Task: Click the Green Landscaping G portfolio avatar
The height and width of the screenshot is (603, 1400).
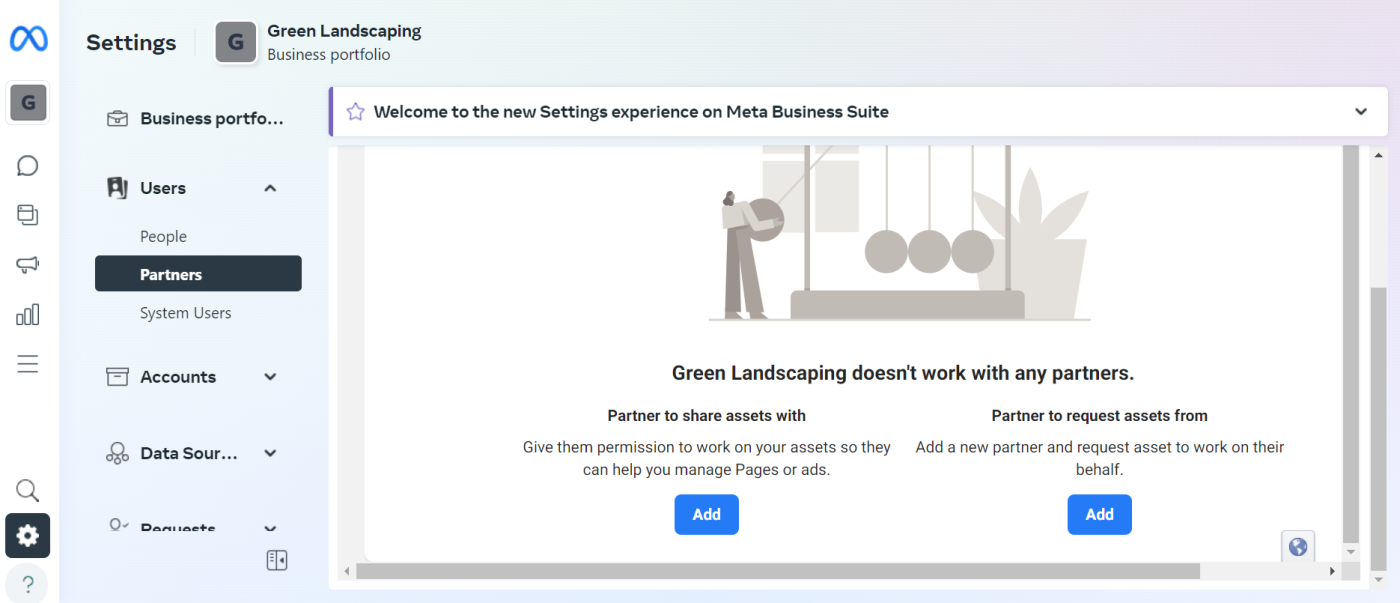Action: [236, 42]
